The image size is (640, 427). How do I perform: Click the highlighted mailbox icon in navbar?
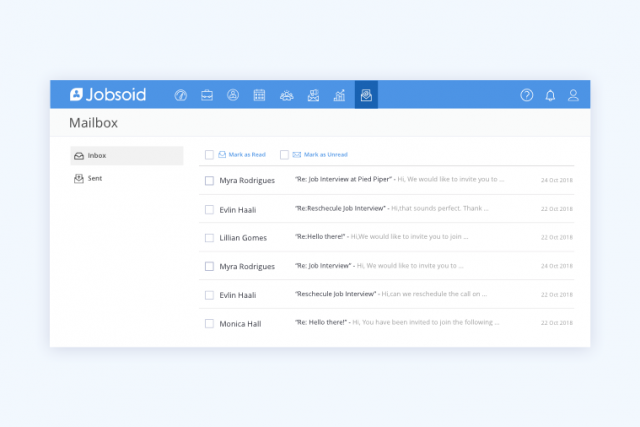click(366, 95)
